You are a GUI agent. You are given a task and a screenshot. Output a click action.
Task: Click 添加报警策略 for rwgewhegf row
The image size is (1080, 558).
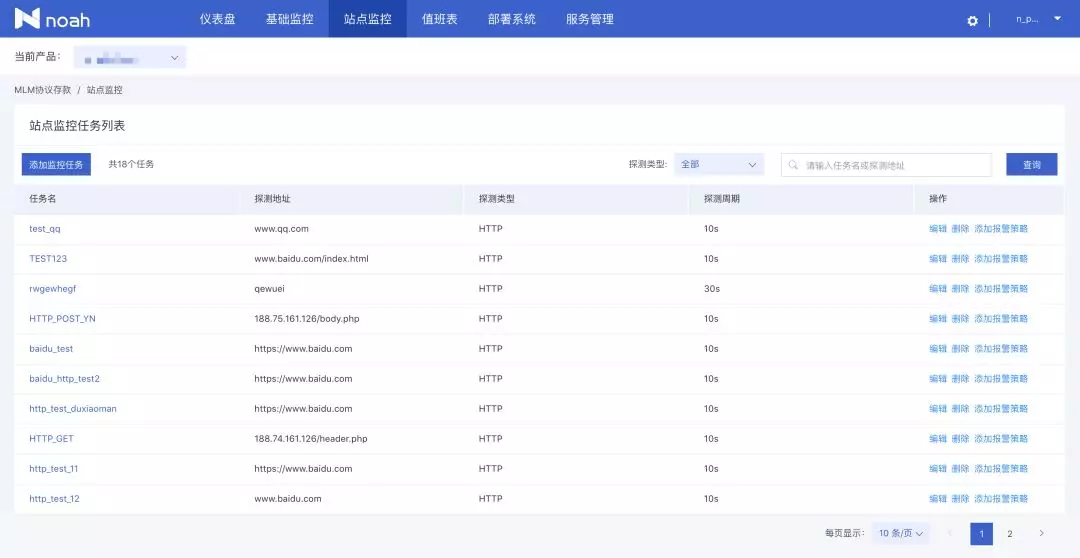tap(1001, 289)
